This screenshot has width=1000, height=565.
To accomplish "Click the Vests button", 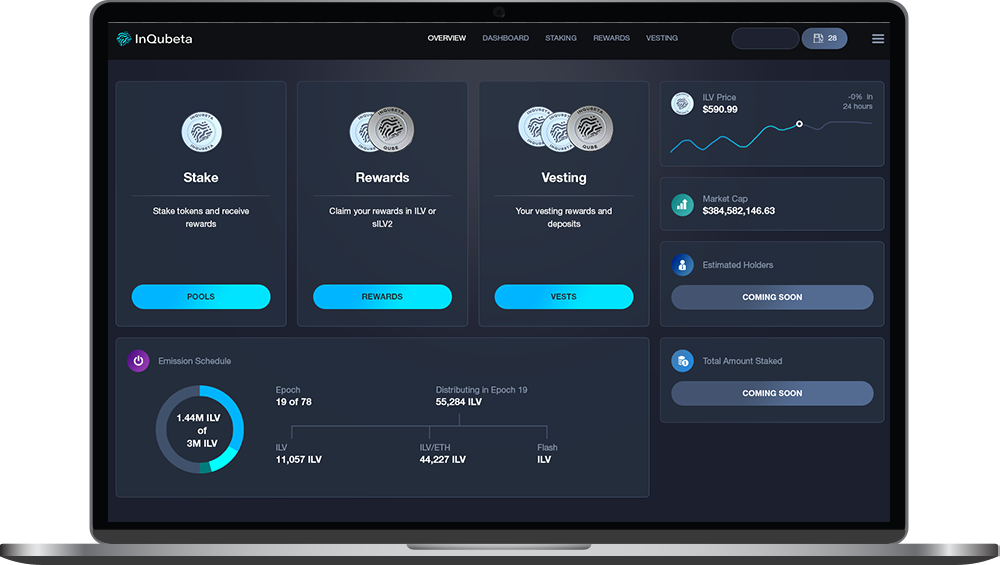I will [564, 297].
